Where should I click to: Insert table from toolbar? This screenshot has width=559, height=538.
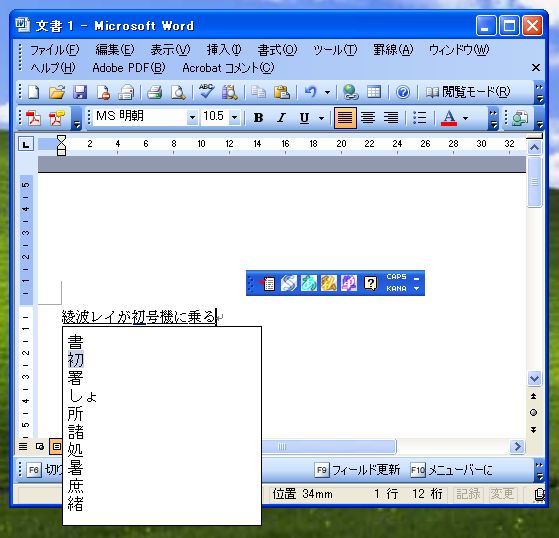tap(374, 92)
